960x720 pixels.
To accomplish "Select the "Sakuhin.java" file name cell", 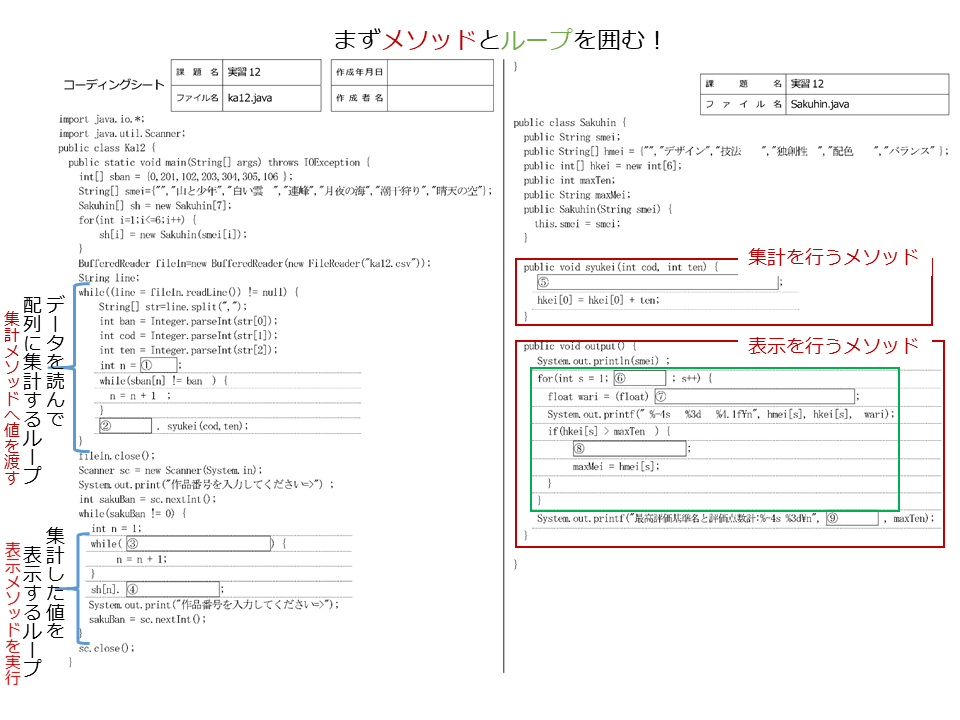I will coord(867,104).
